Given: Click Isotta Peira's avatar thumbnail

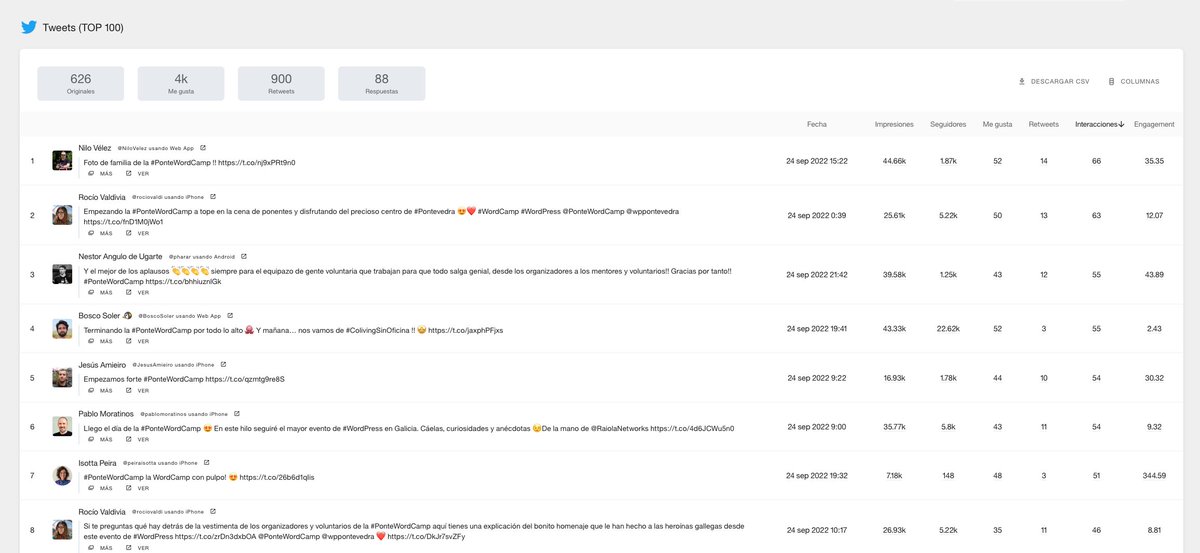Looking at the screenshot, I should tap(62, 476).
